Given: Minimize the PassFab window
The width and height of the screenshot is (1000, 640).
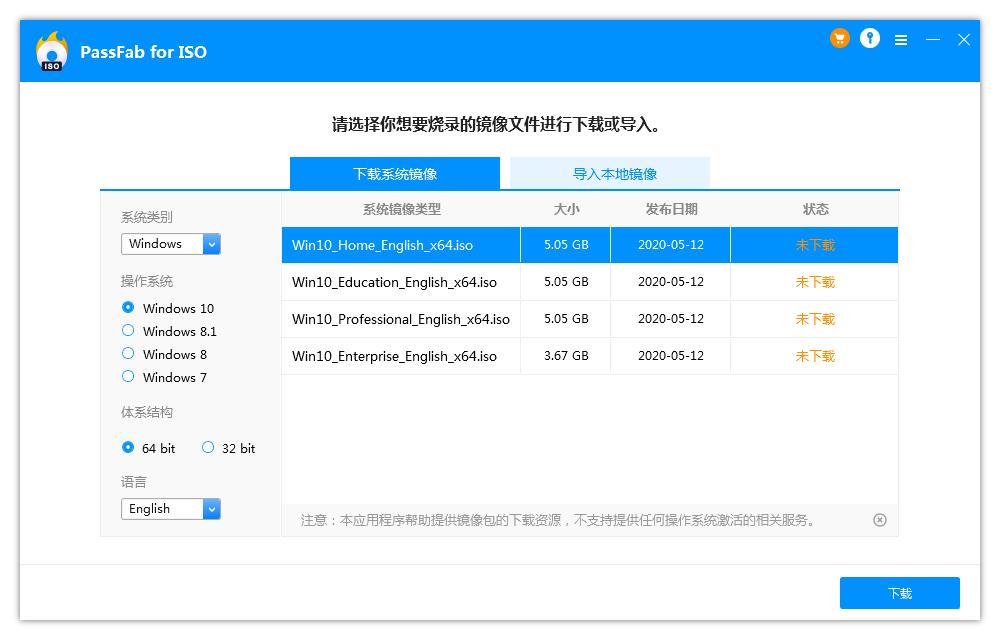Looking at the screenshot, I should [933, 39].
